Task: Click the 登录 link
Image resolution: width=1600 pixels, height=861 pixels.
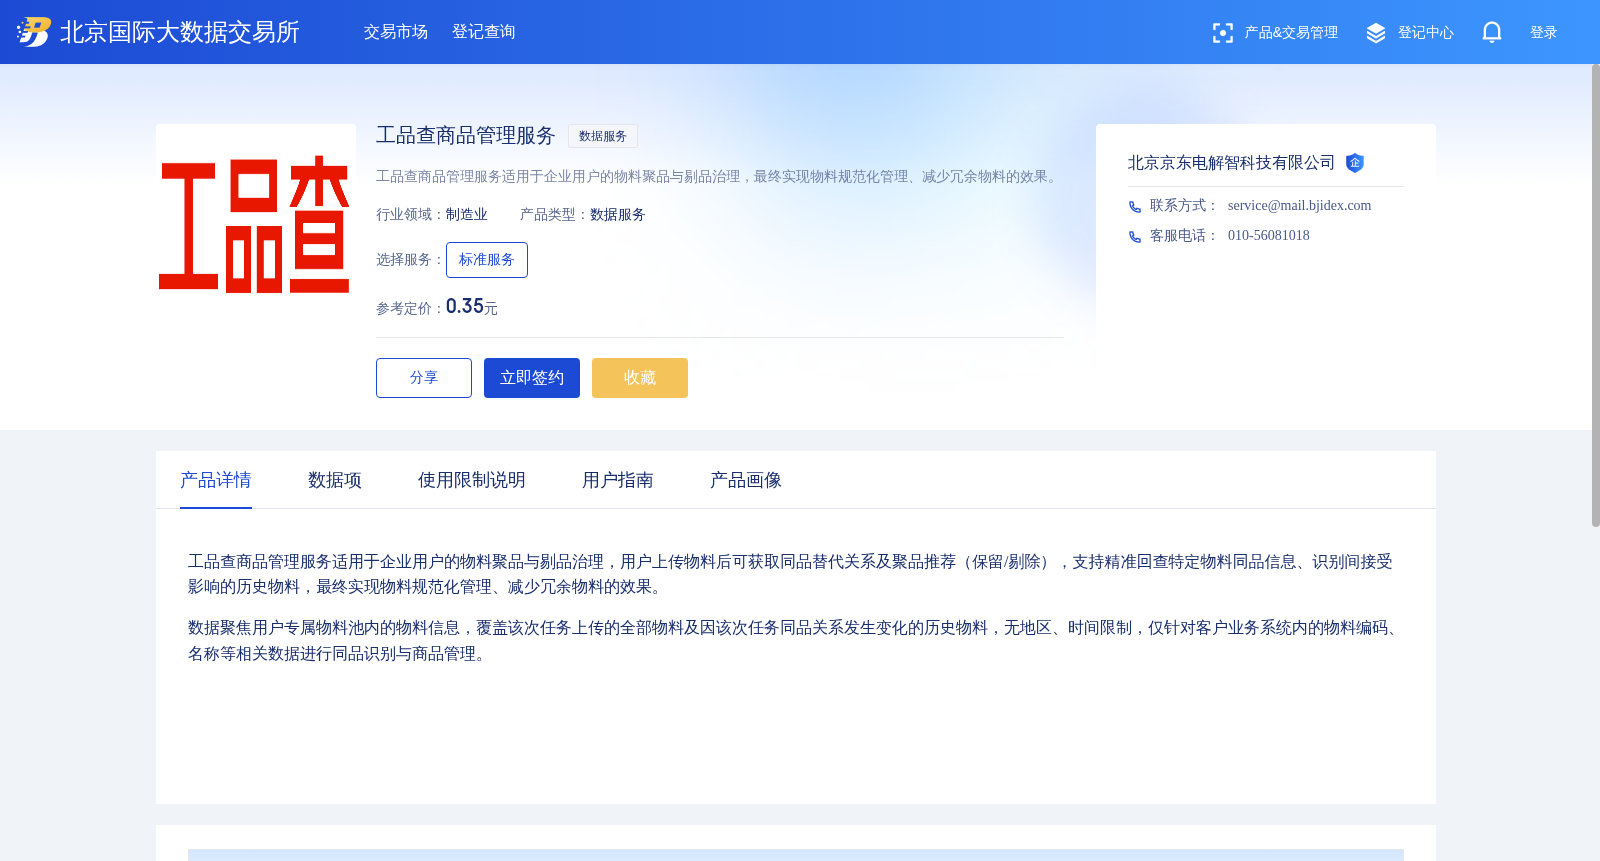Action: [x=1544, y=33]
